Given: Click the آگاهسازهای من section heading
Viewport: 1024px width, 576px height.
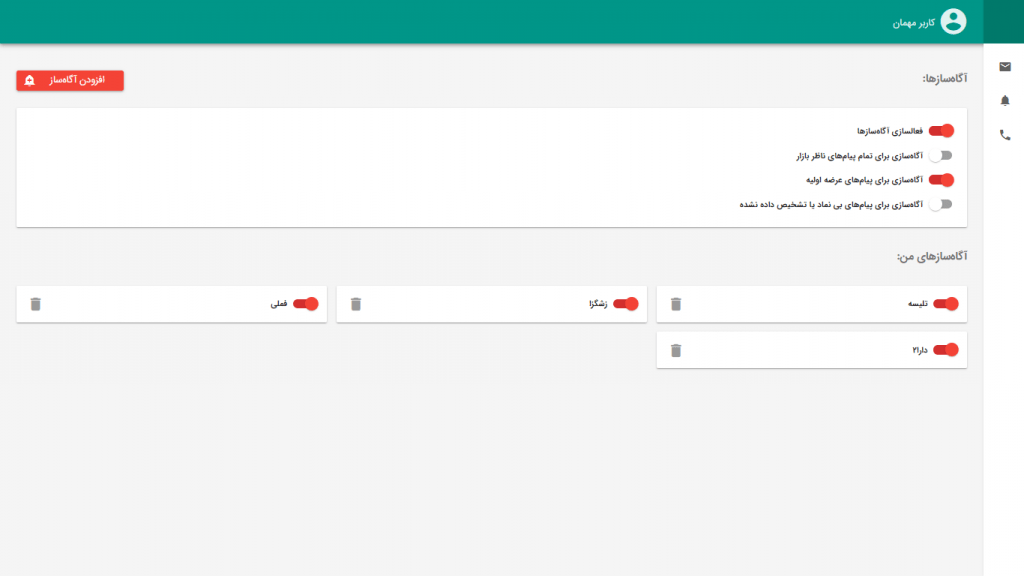Looking at the screenshot, I should tap(932, 257).
